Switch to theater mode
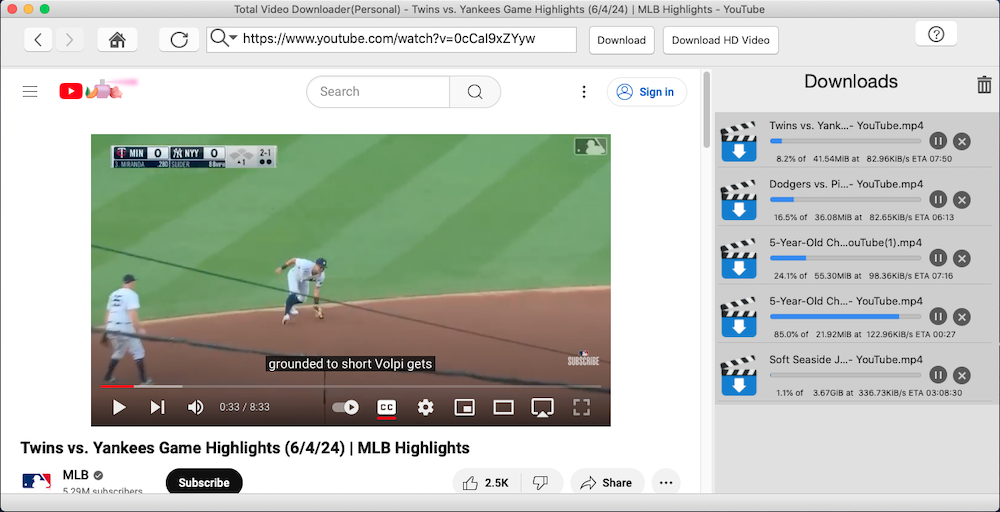Screen dimensions: 1000x512 click(504, 407)
